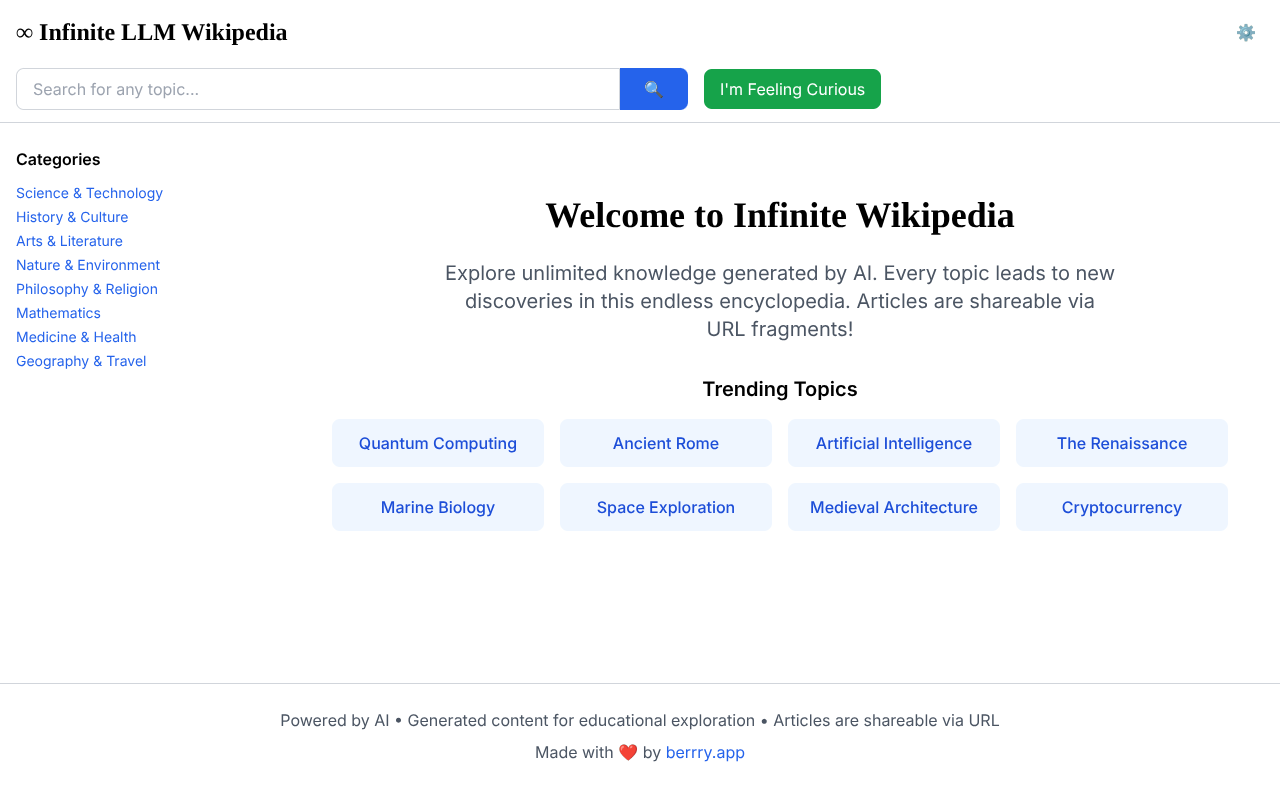Click inside the topic search field
This screenshot has height=800, width=1280.
[x=318, y=89]
